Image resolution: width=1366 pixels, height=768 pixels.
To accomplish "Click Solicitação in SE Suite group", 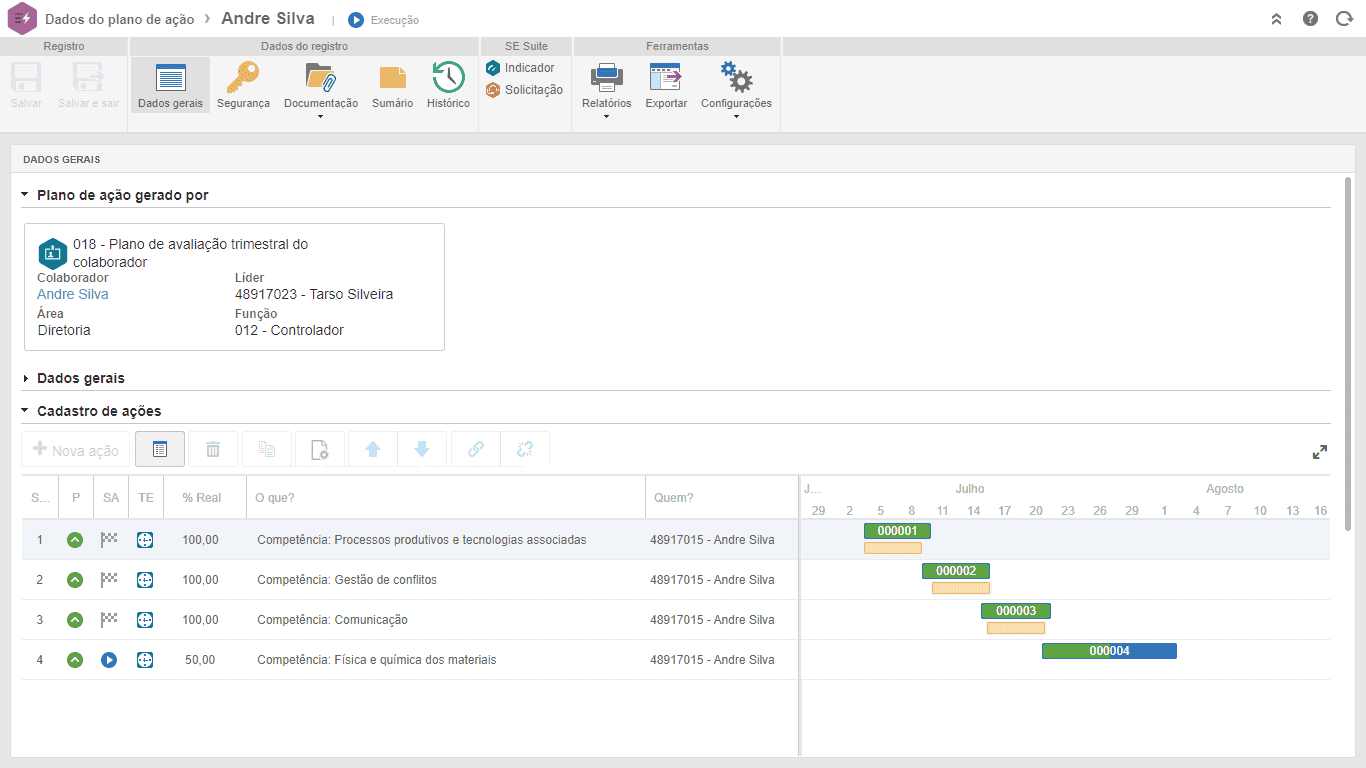I will 524,90.
